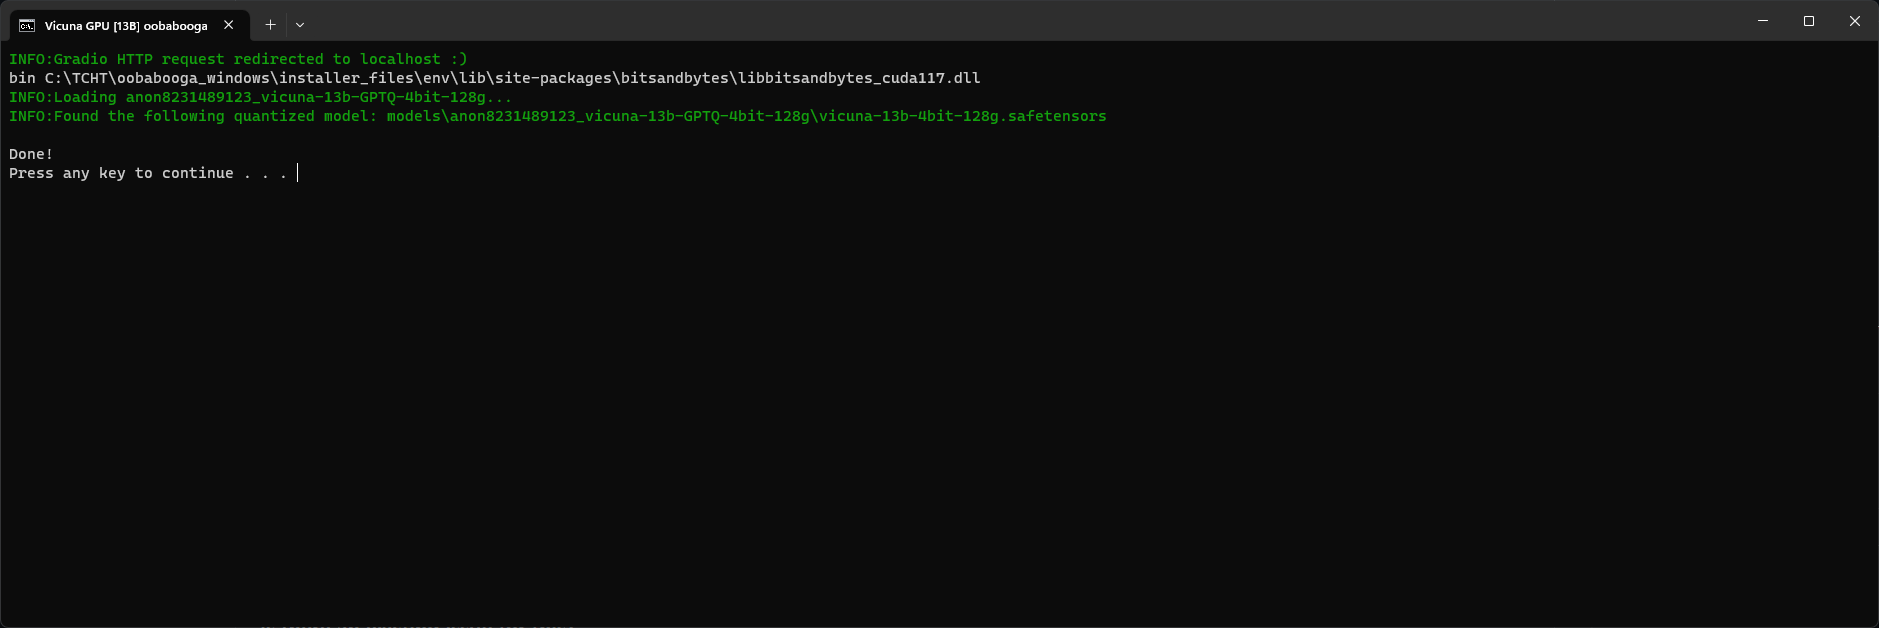Maximize the terminal window

click(1809, 20)
